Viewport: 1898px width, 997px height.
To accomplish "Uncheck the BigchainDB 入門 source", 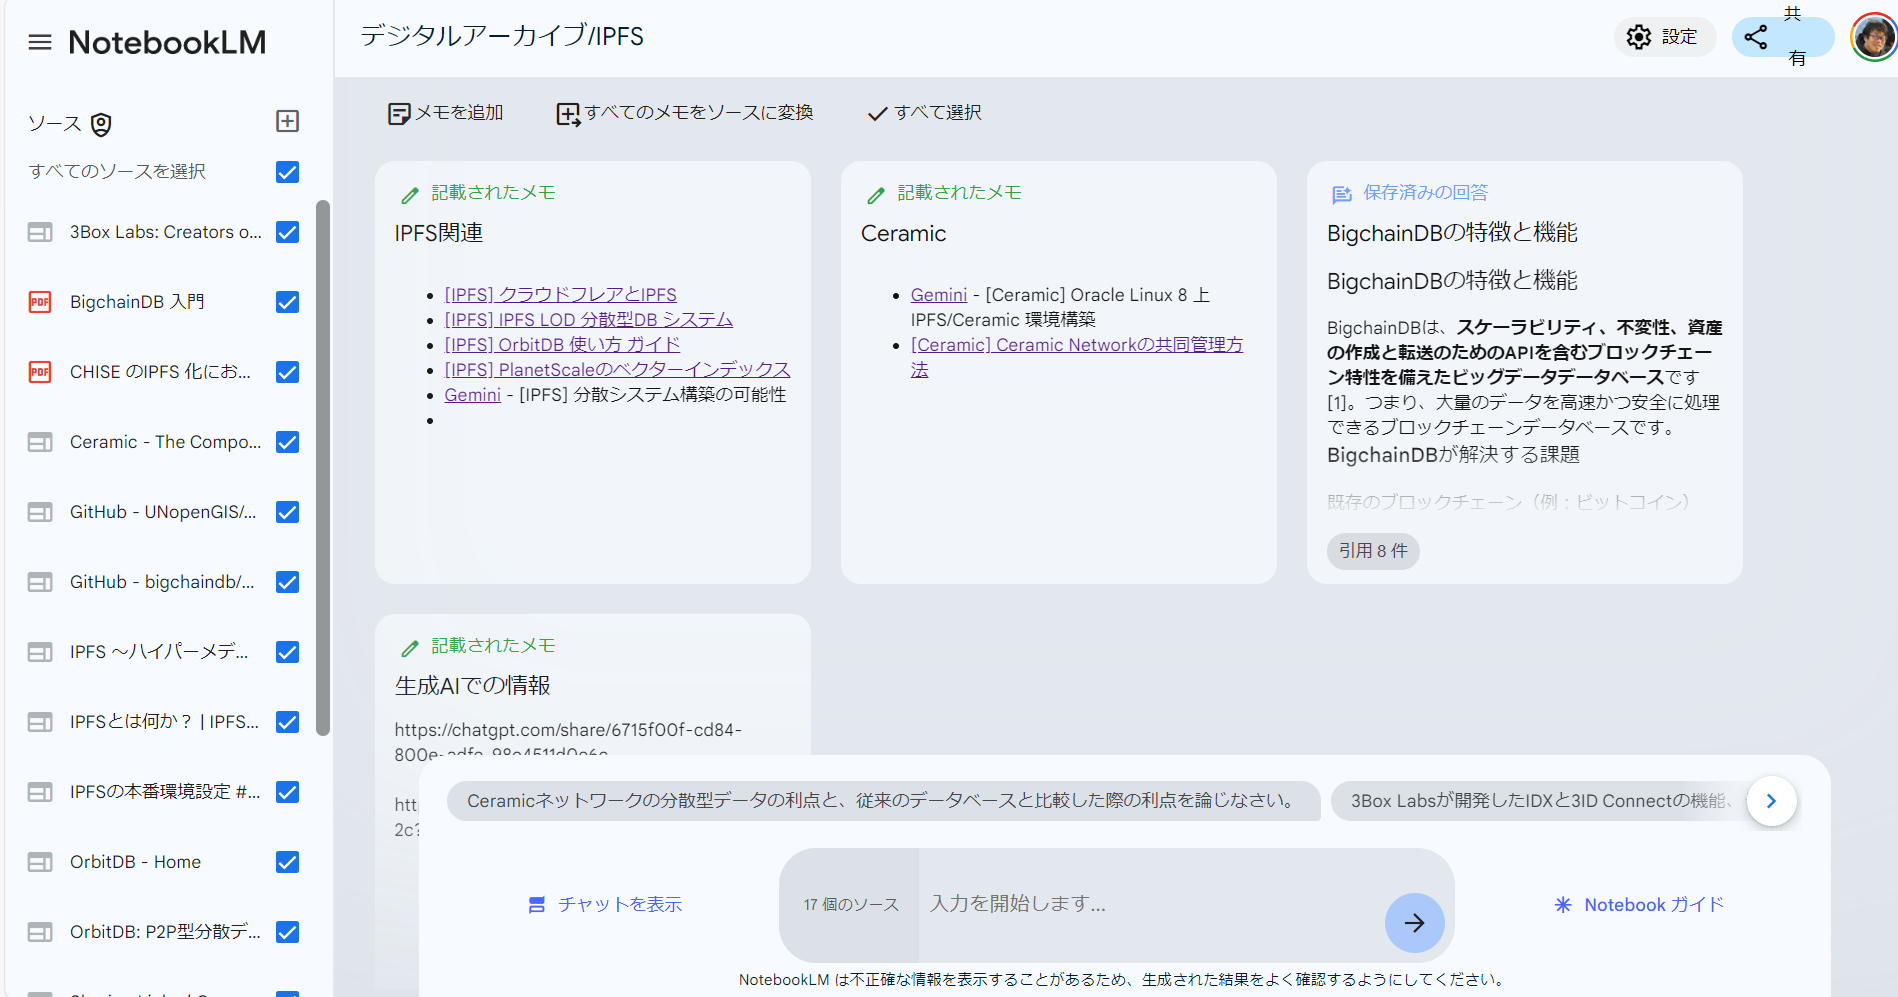I will pyautogui.click(x=287, y=301).
